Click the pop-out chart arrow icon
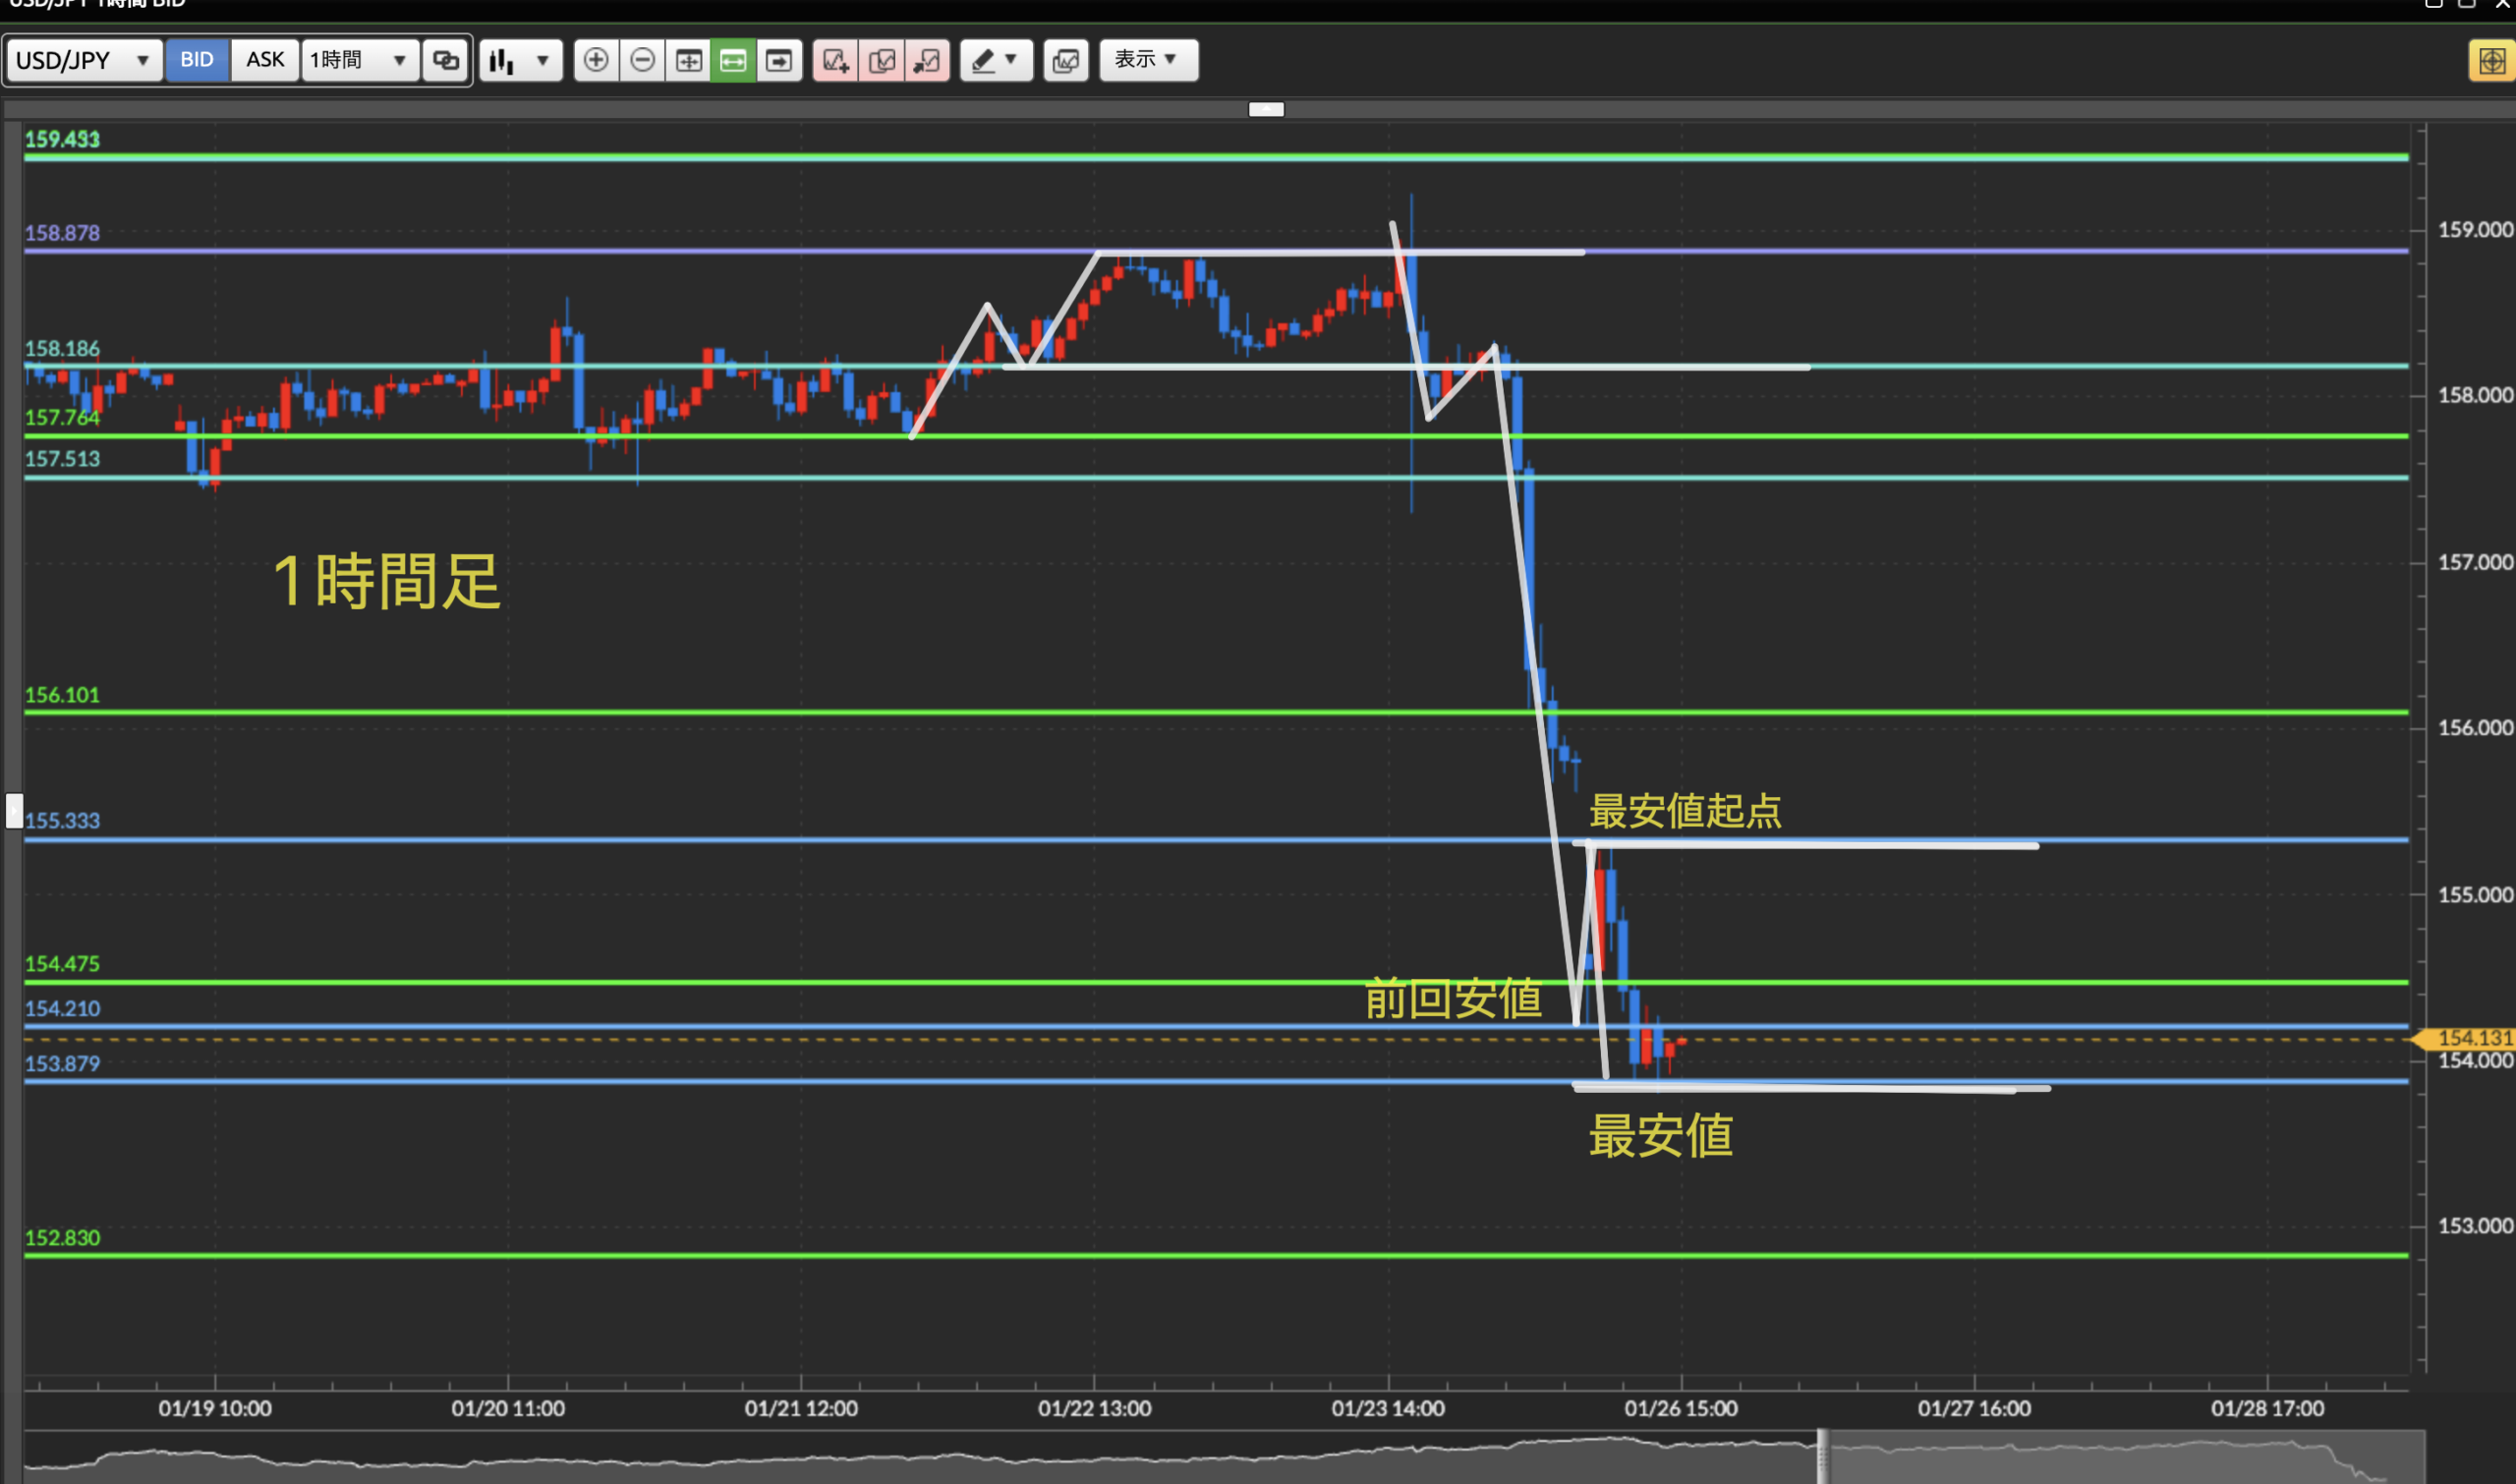2516x1484 pixels. pos(927,60)
